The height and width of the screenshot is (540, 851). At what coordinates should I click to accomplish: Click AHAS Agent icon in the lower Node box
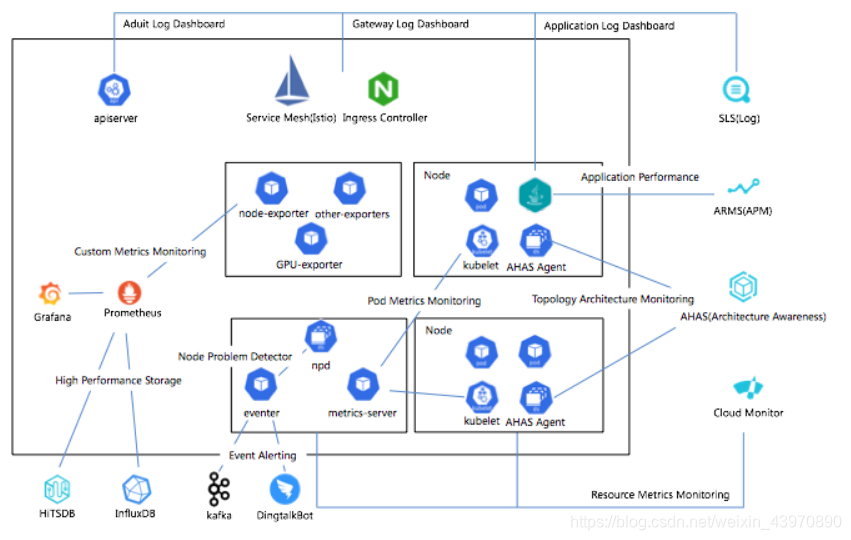tap(536, 397)
